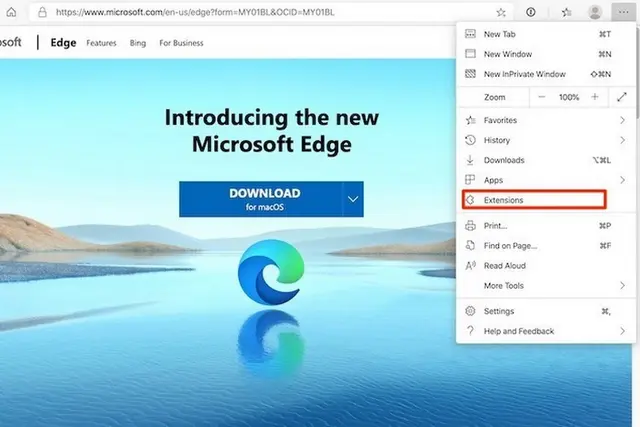
Task: Open Settings from the menu
Action: point(546,311)
